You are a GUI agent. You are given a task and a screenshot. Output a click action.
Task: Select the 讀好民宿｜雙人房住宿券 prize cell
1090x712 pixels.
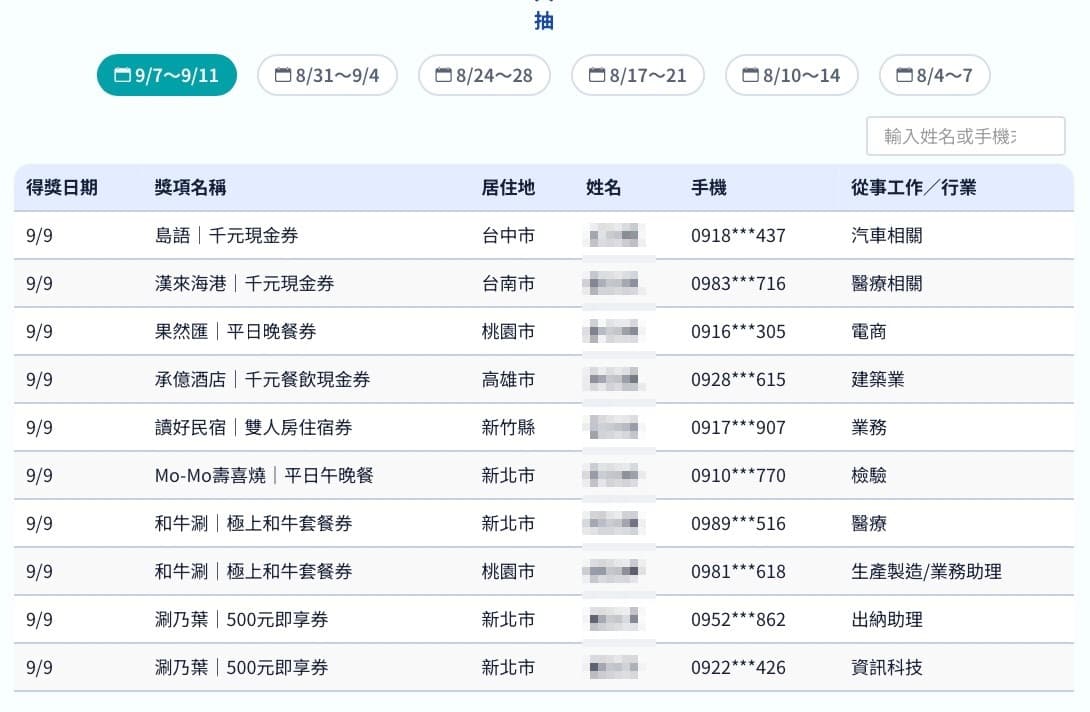[254, 428]
